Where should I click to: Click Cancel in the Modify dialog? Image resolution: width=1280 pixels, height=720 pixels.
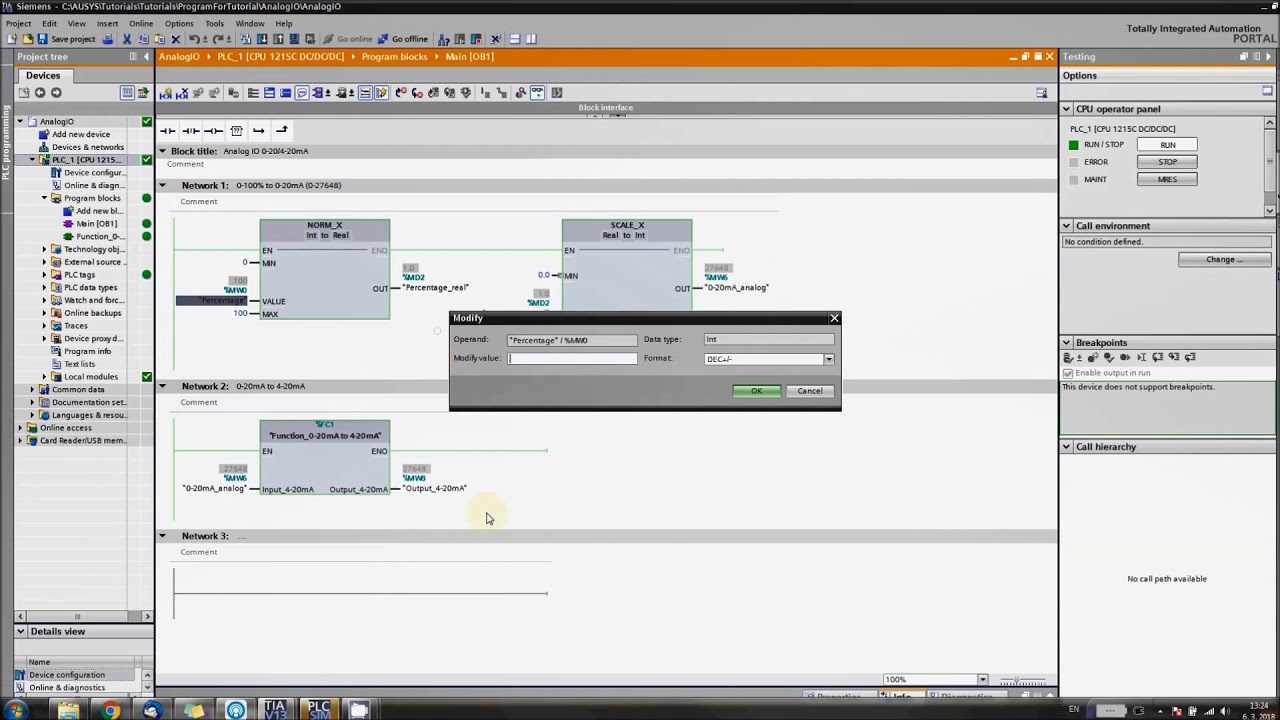coord(810,391)
